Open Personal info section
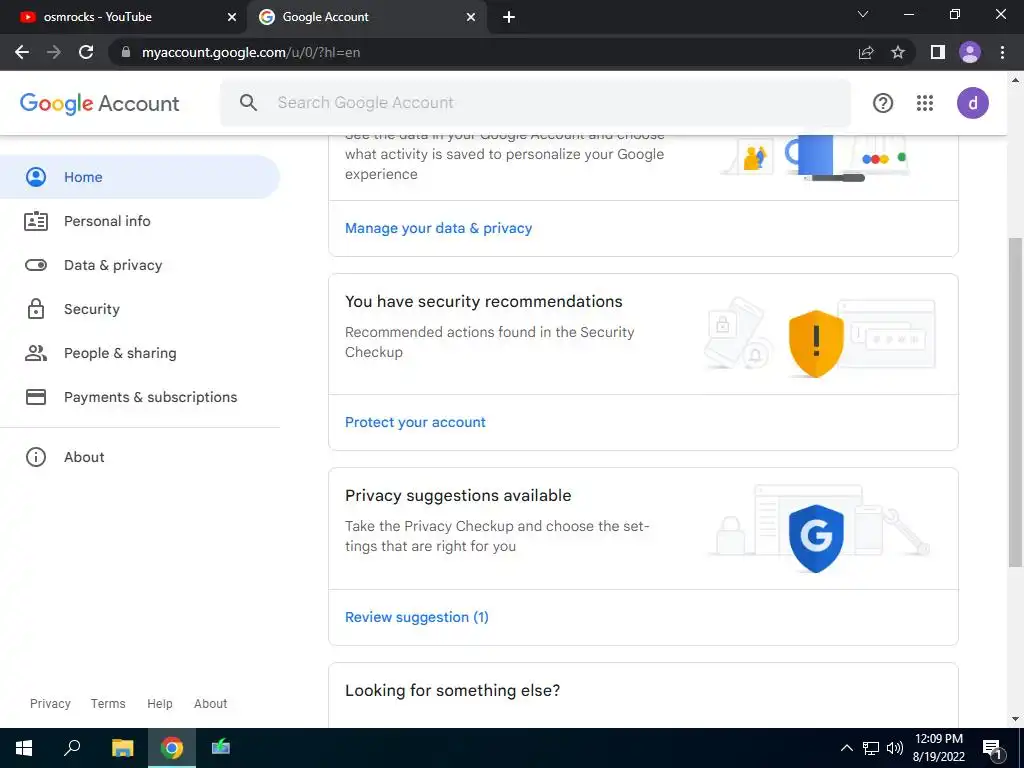 coord(140,221)
